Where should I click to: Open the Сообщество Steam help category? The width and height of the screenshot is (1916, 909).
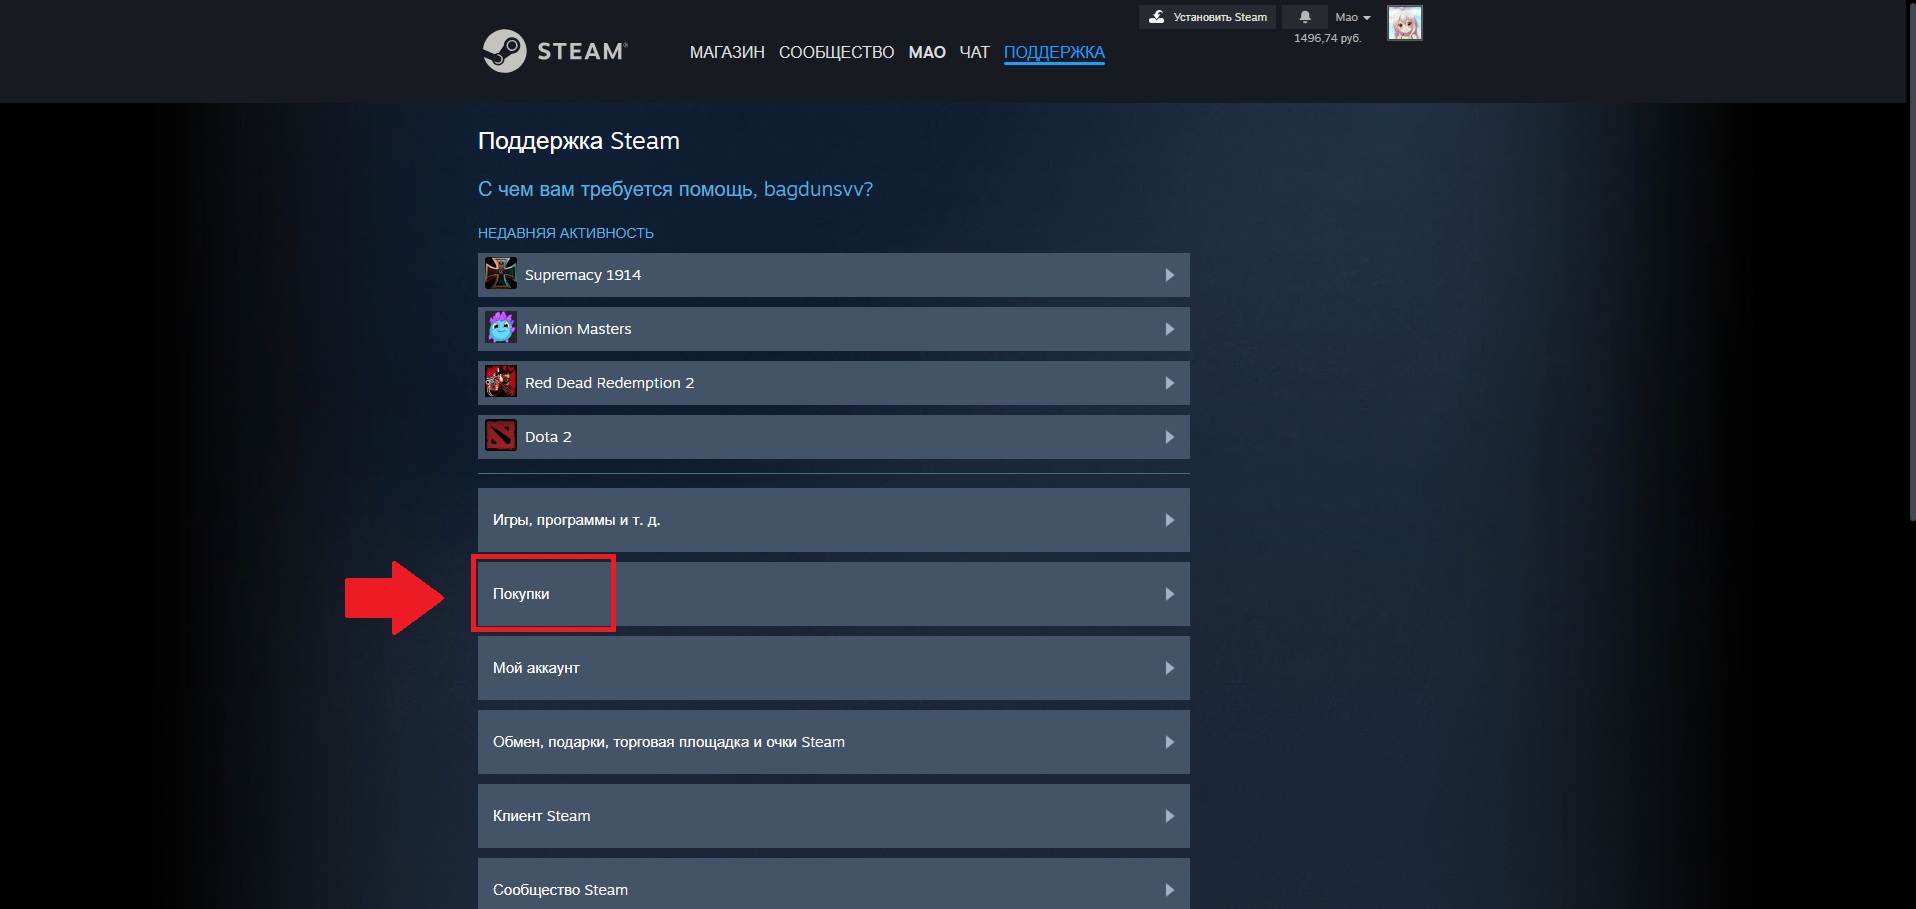click(x=834, y=884)
